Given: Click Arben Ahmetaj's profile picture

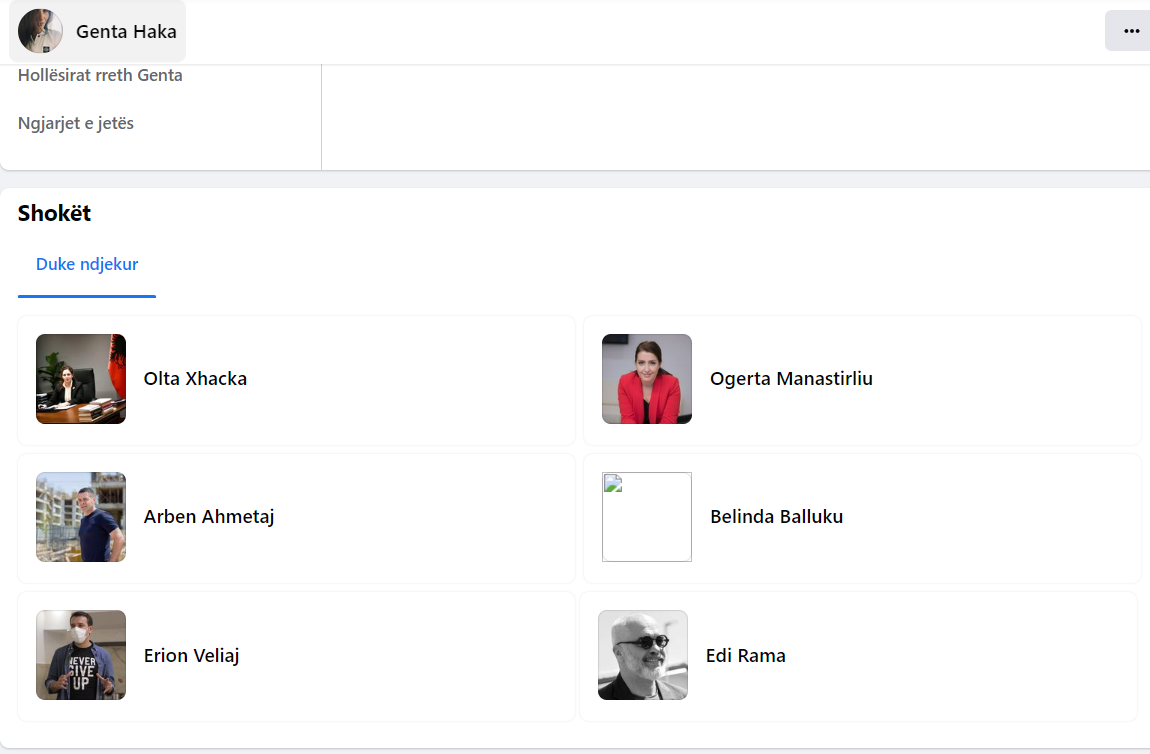Looking at the screenshot, I should click(81, 517).
